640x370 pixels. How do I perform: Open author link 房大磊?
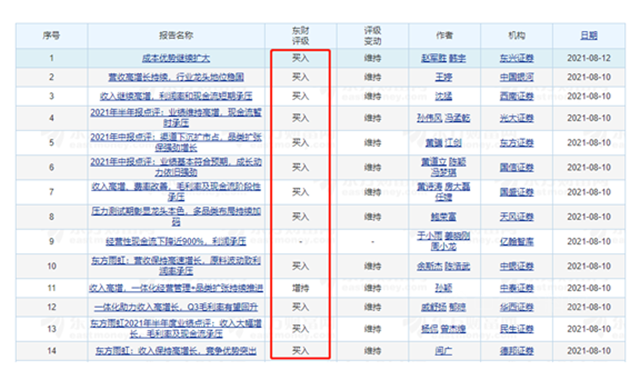click(457, 187)
